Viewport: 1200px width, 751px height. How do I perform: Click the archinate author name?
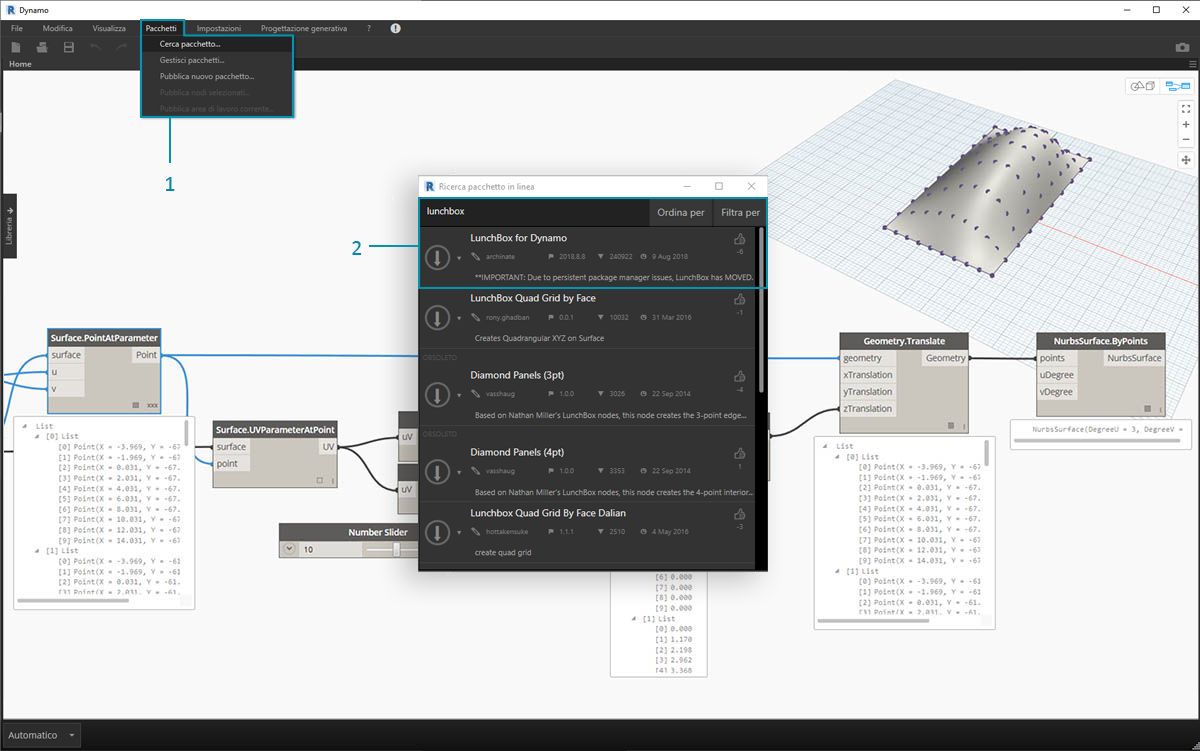[502, 257]
